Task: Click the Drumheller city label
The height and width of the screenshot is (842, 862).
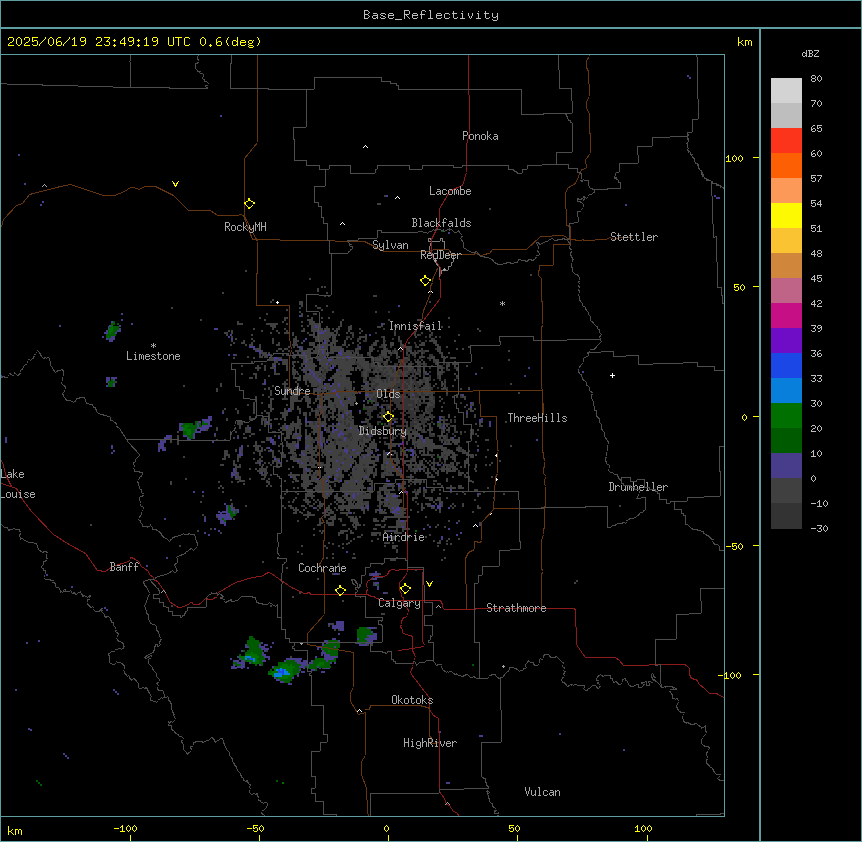Action: tap(638, 487)
